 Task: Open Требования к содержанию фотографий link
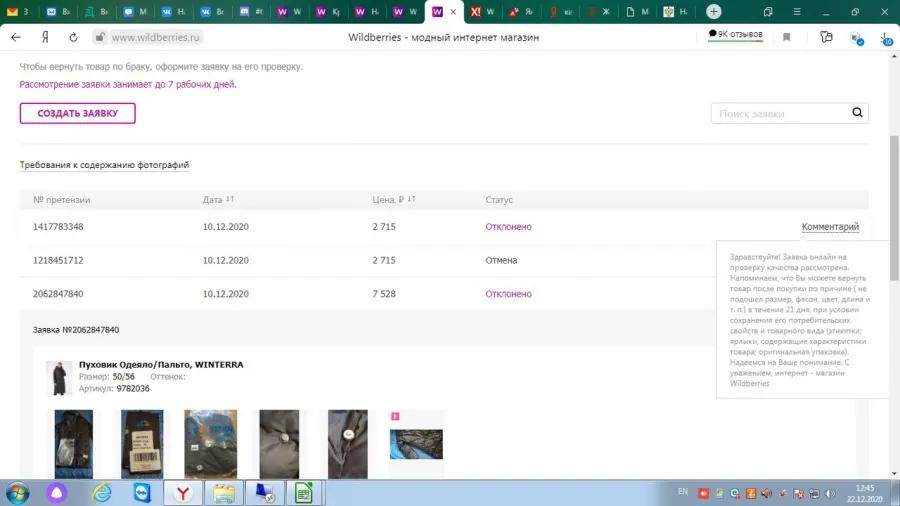click(104, 165)
